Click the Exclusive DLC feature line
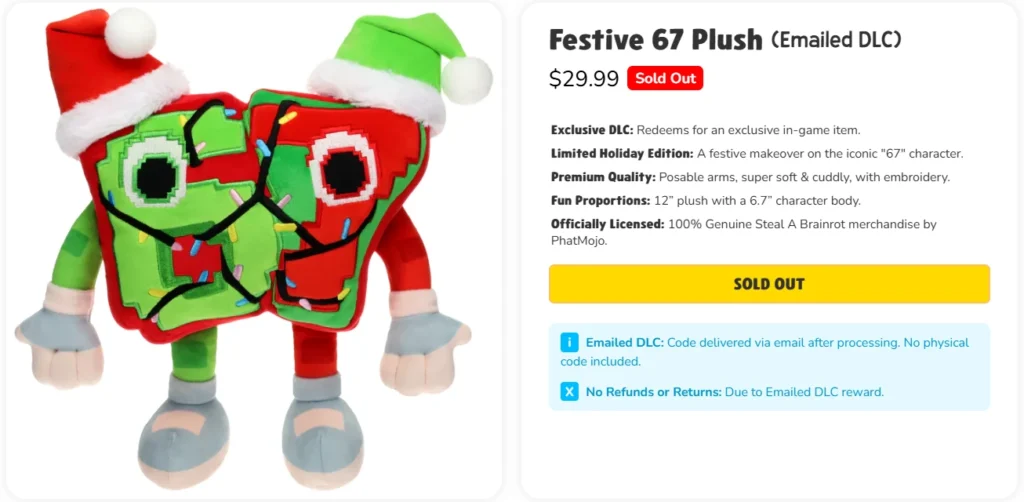The width and height of the screenshot is (1024, 502). [705, 130]
